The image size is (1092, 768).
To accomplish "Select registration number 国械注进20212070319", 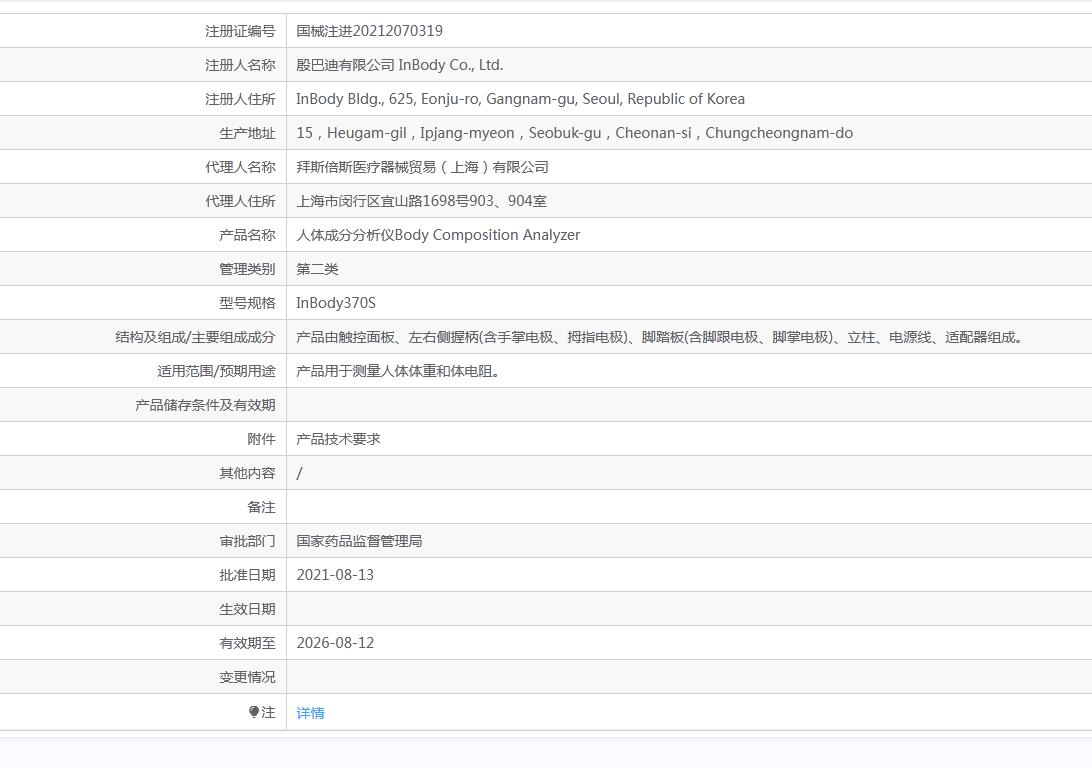I will pos(369,31).
